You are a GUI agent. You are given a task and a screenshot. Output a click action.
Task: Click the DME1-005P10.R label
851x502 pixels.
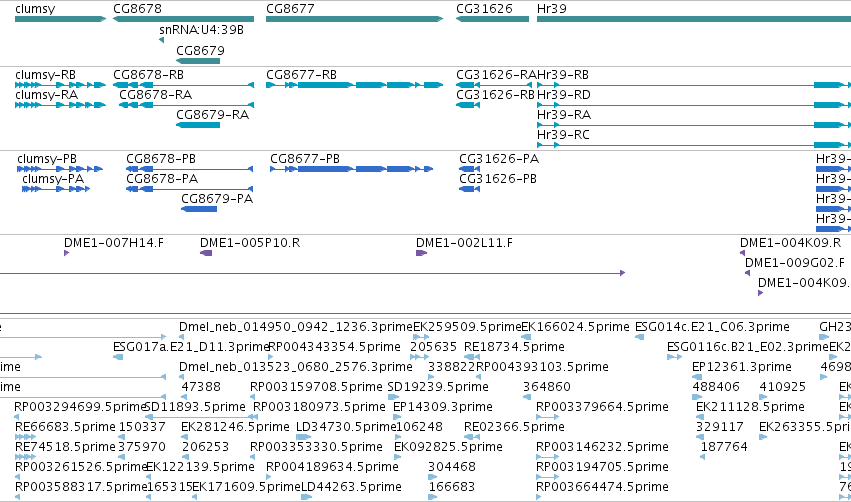[x=250, y=243]
